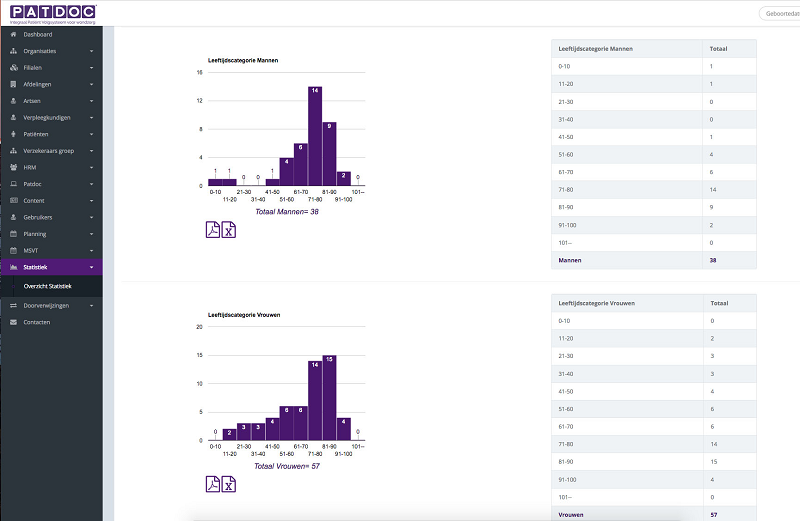Expand the Patiënten menu arrow
Image resolution: width=800 pixels, height=521 pixels.
(x=91, y=134)
